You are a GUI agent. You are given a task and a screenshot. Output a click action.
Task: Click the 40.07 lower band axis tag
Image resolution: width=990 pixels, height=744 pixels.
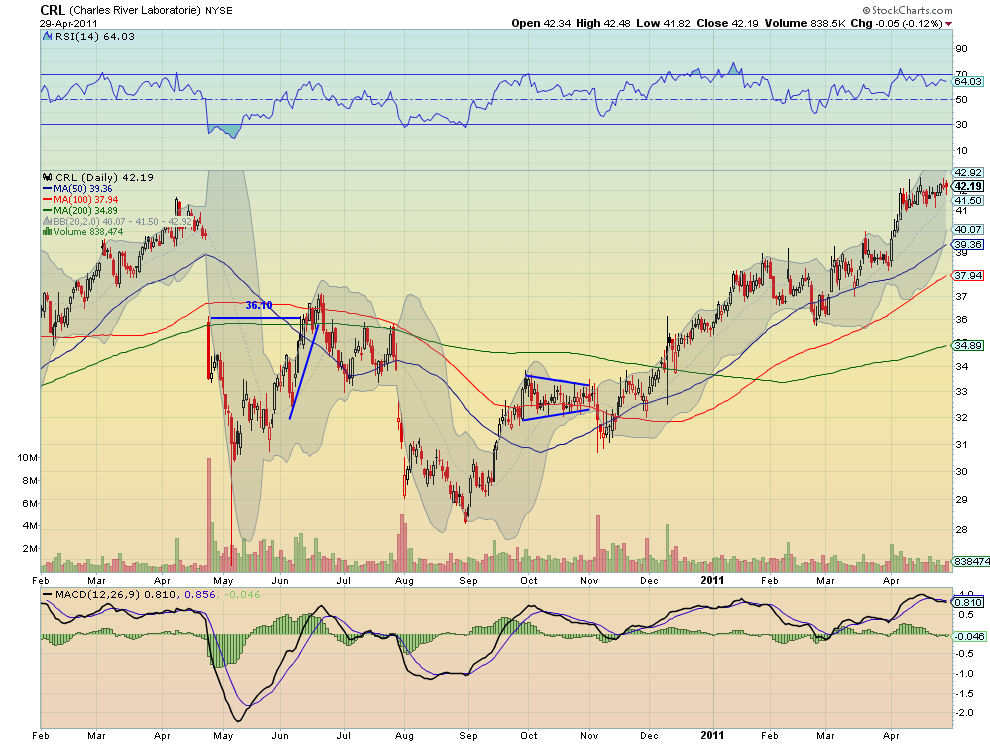coord(968,229)
